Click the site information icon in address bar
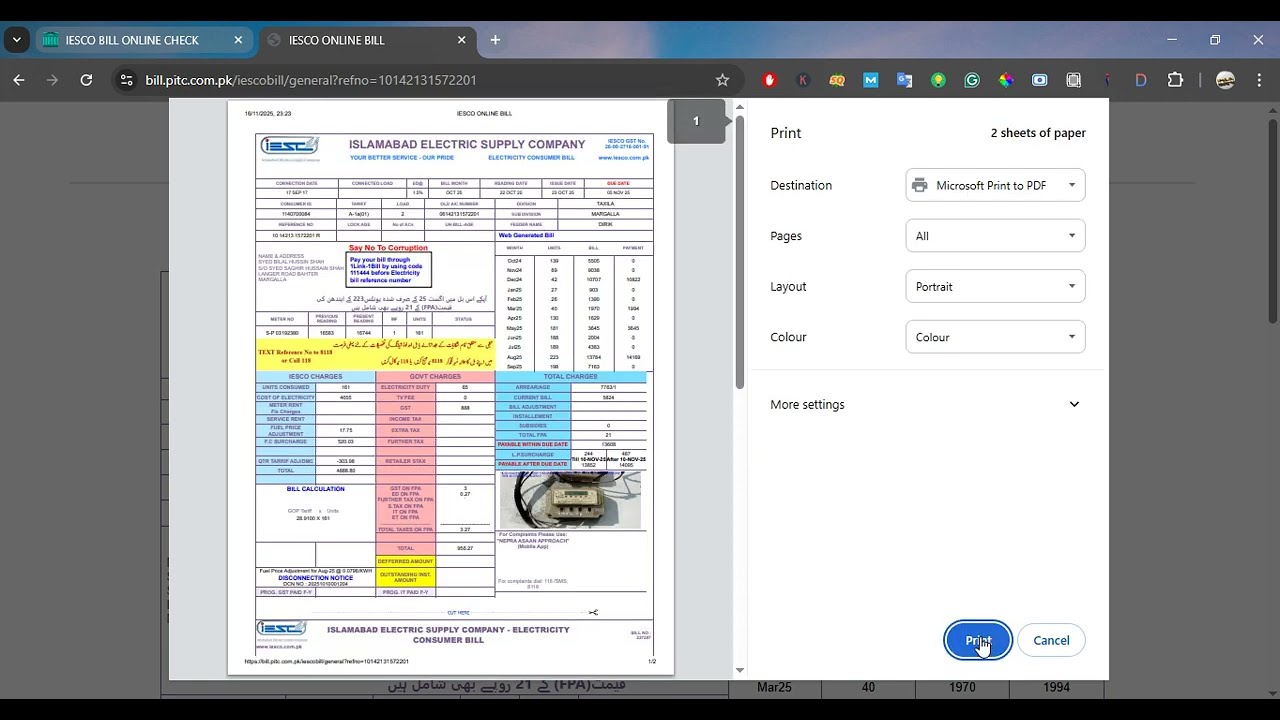 tap(126, 80)
